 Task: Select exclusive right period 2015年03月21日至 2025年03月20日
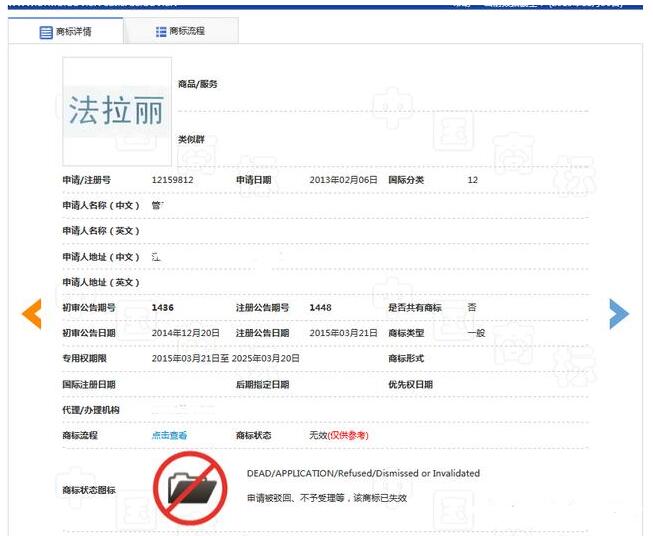[226, 359]
